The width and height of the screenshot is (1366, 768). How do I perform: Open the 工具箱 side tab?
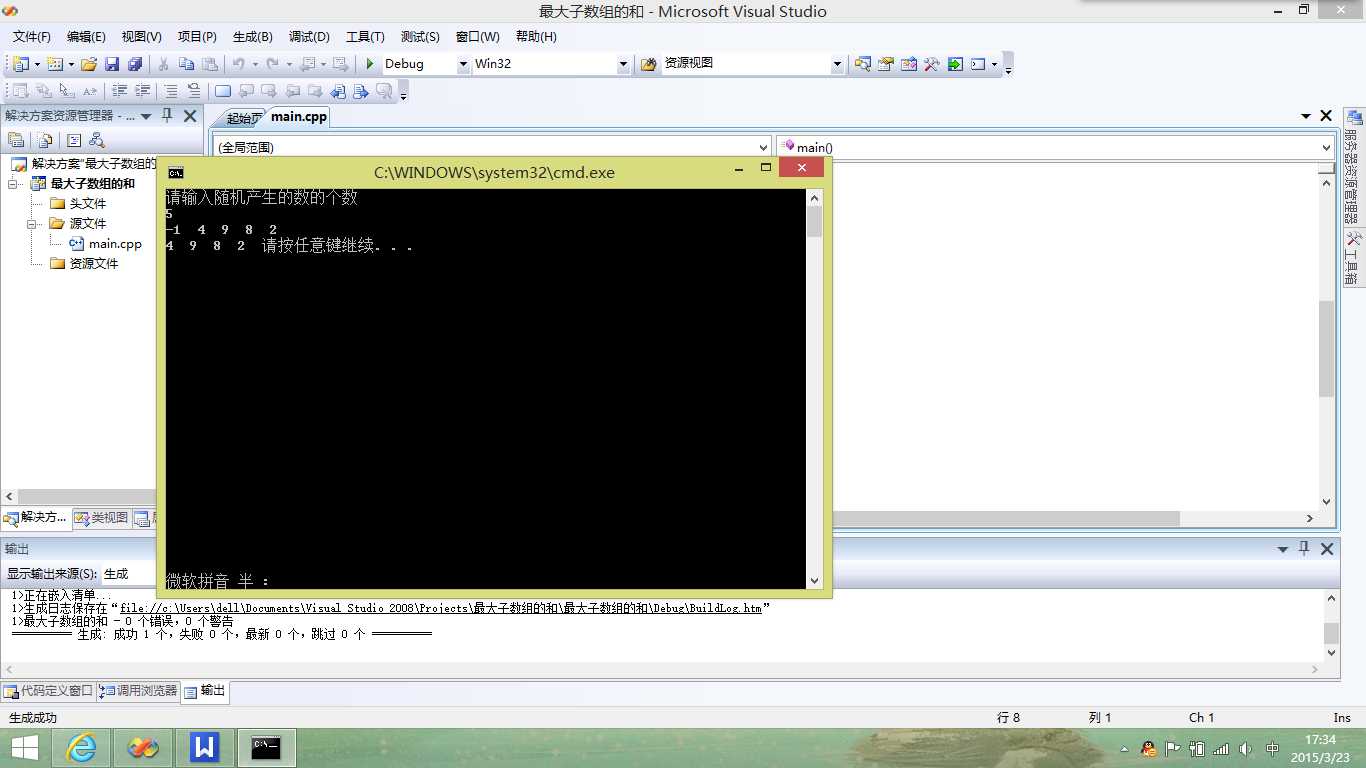click(1352, 259)
